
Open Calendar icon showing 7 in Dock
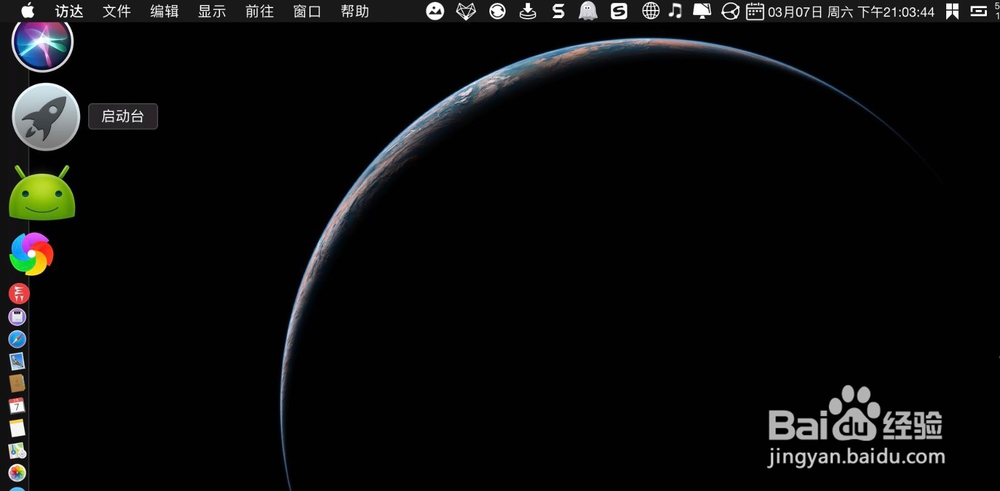click(x=17, y=406)
